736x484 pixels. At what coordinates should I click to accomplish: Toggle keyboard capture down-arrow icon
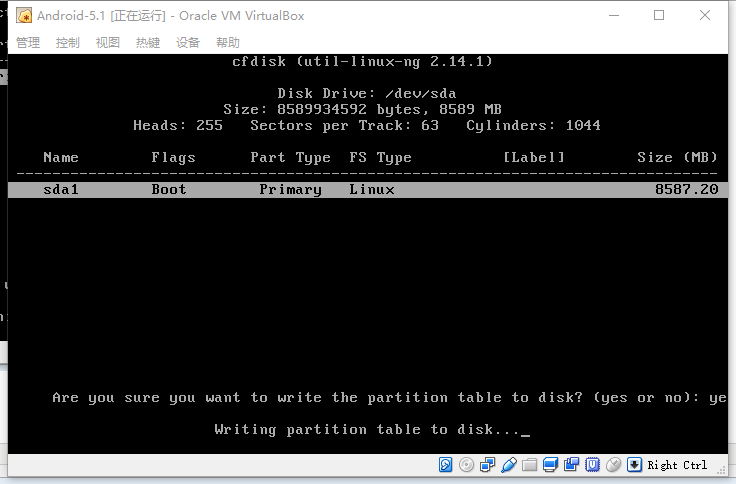click(x=634, y=465)
